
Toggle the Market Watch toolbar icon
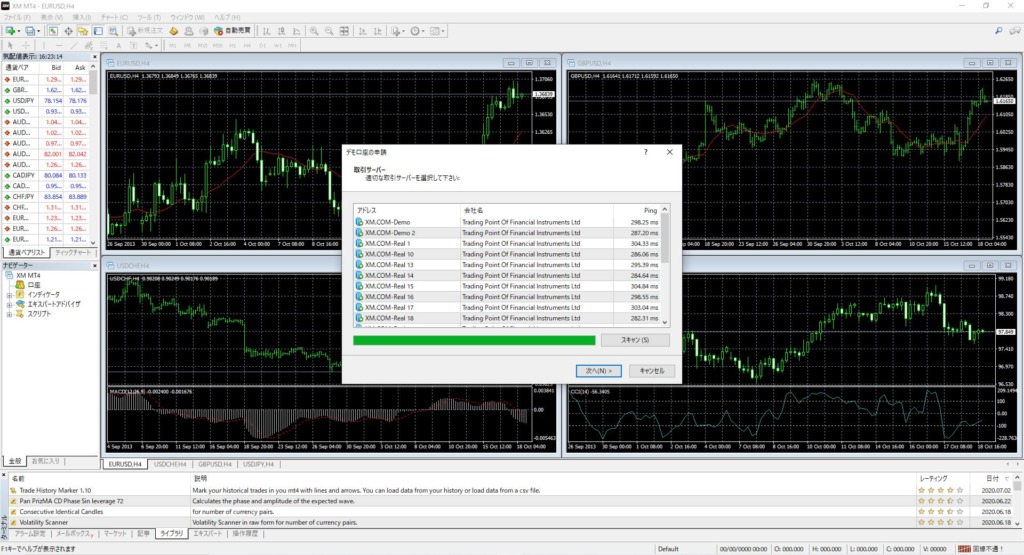pos(53,31)
